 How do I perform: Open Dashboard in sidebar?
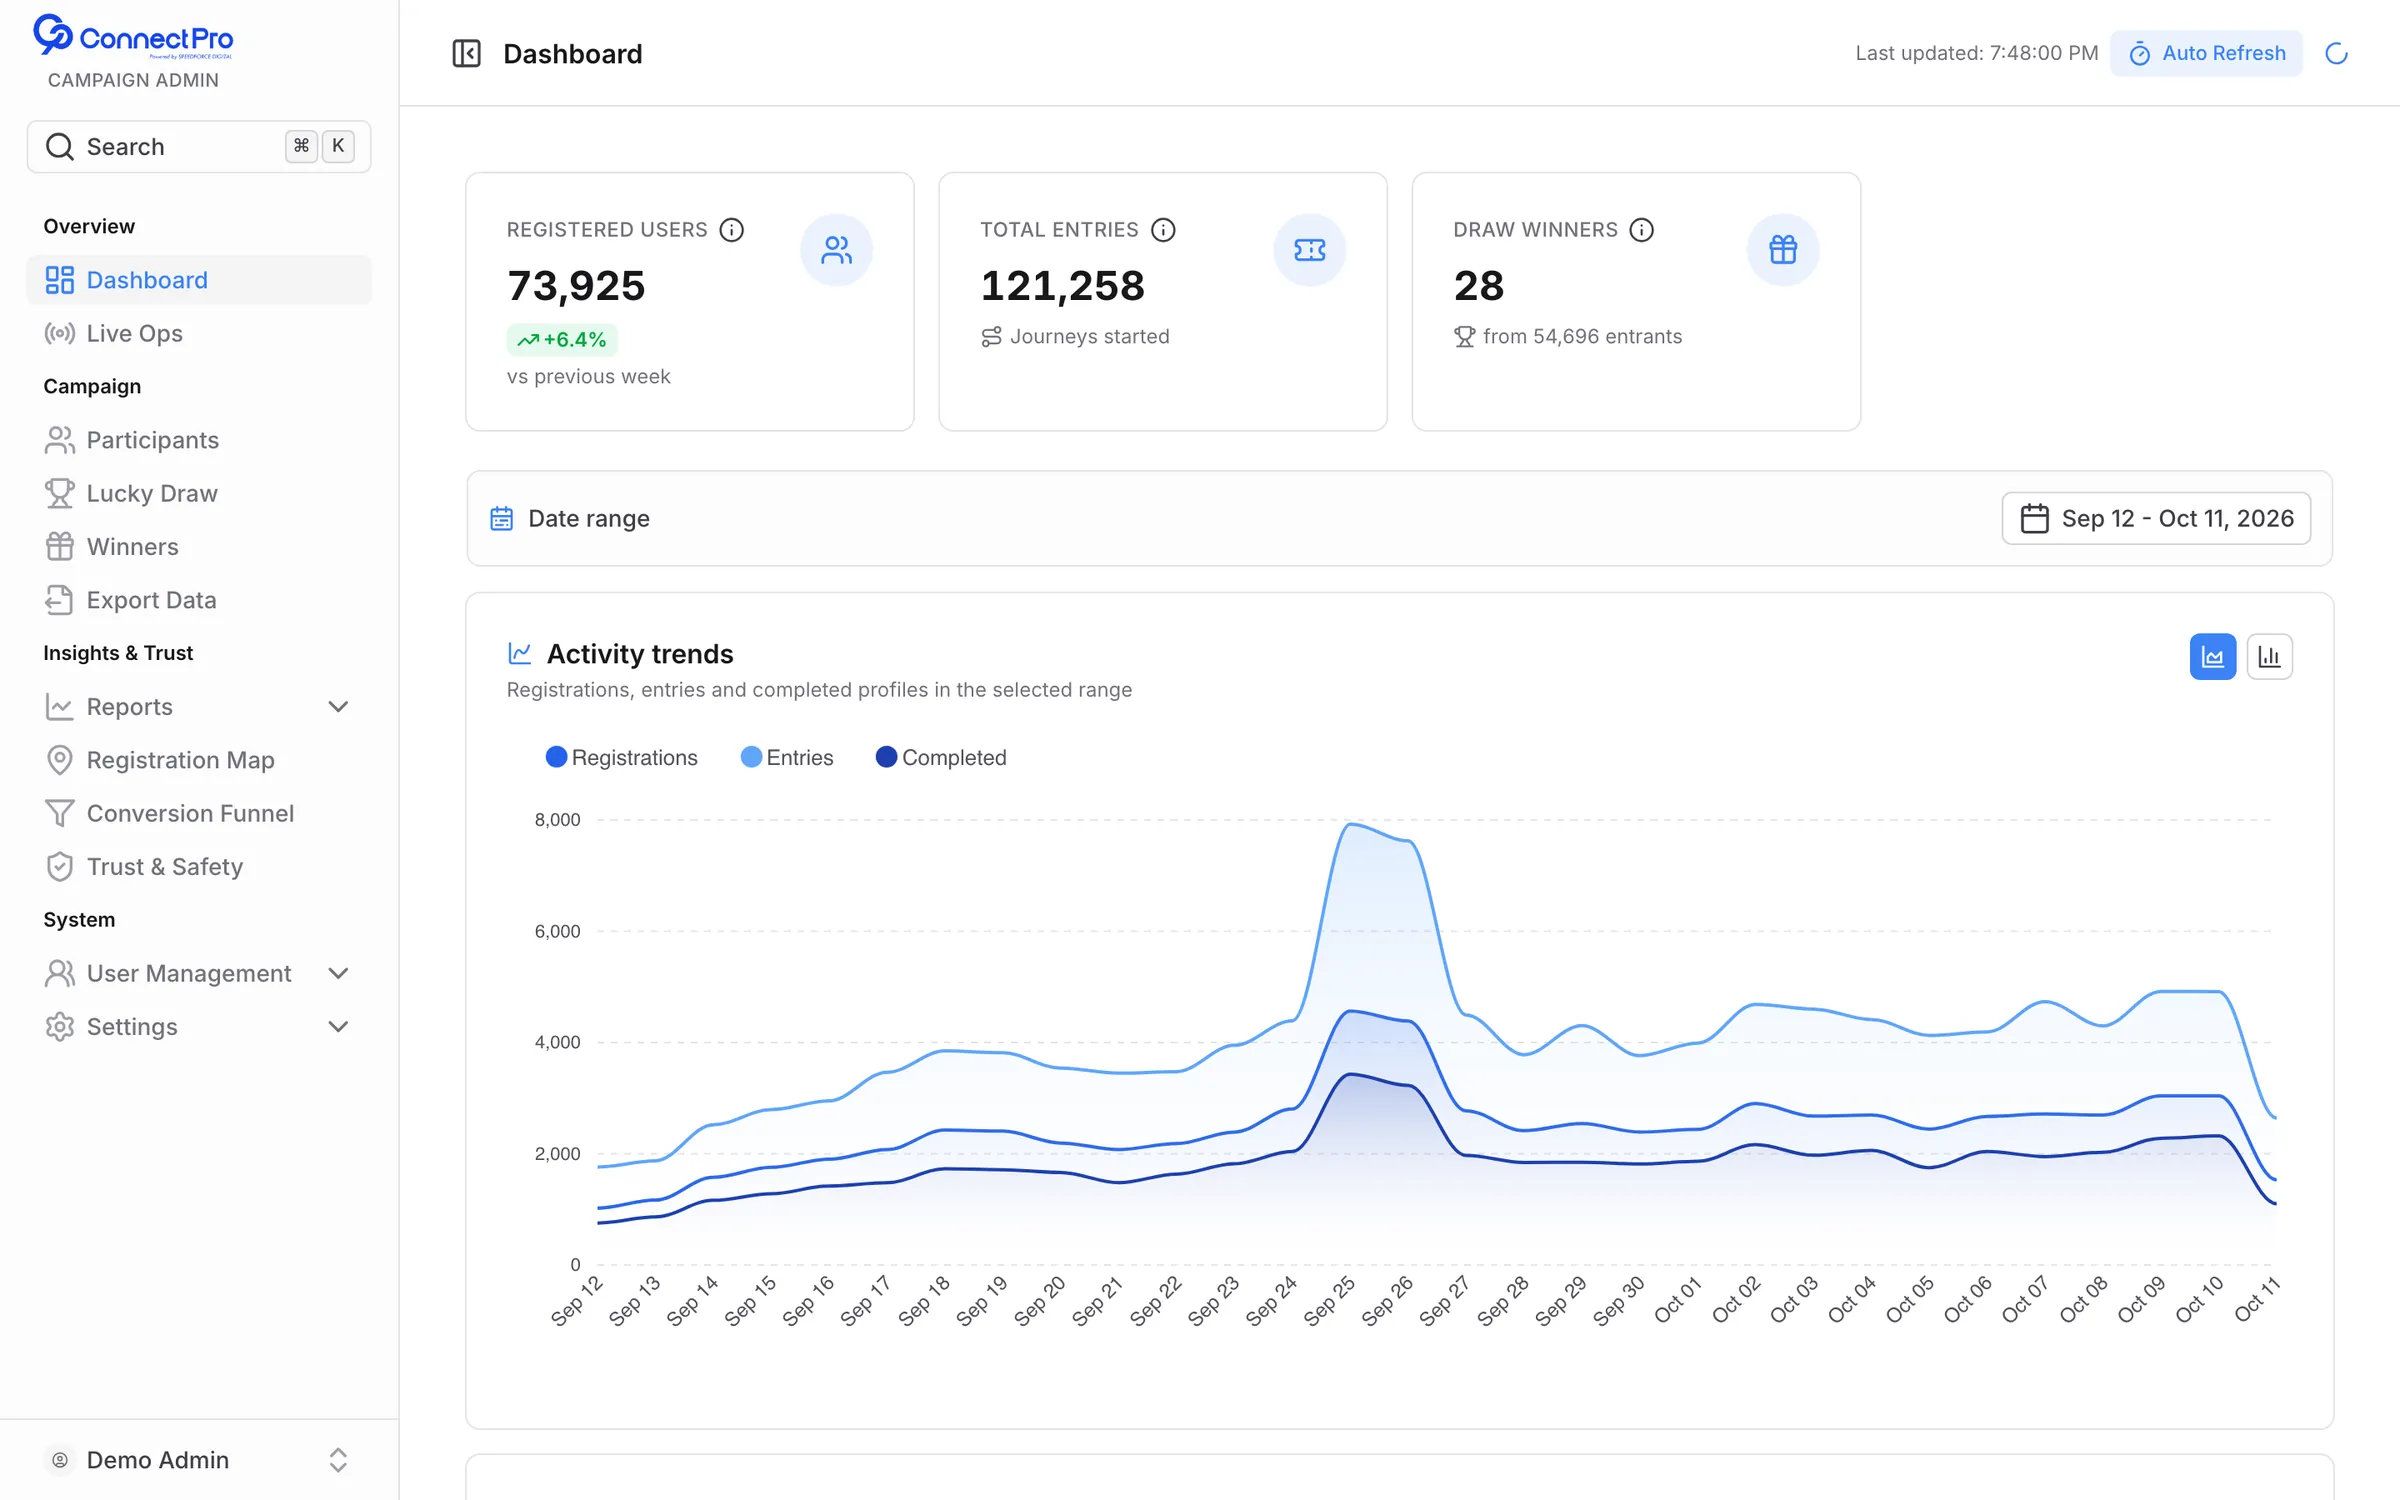[x=199, y=280]
